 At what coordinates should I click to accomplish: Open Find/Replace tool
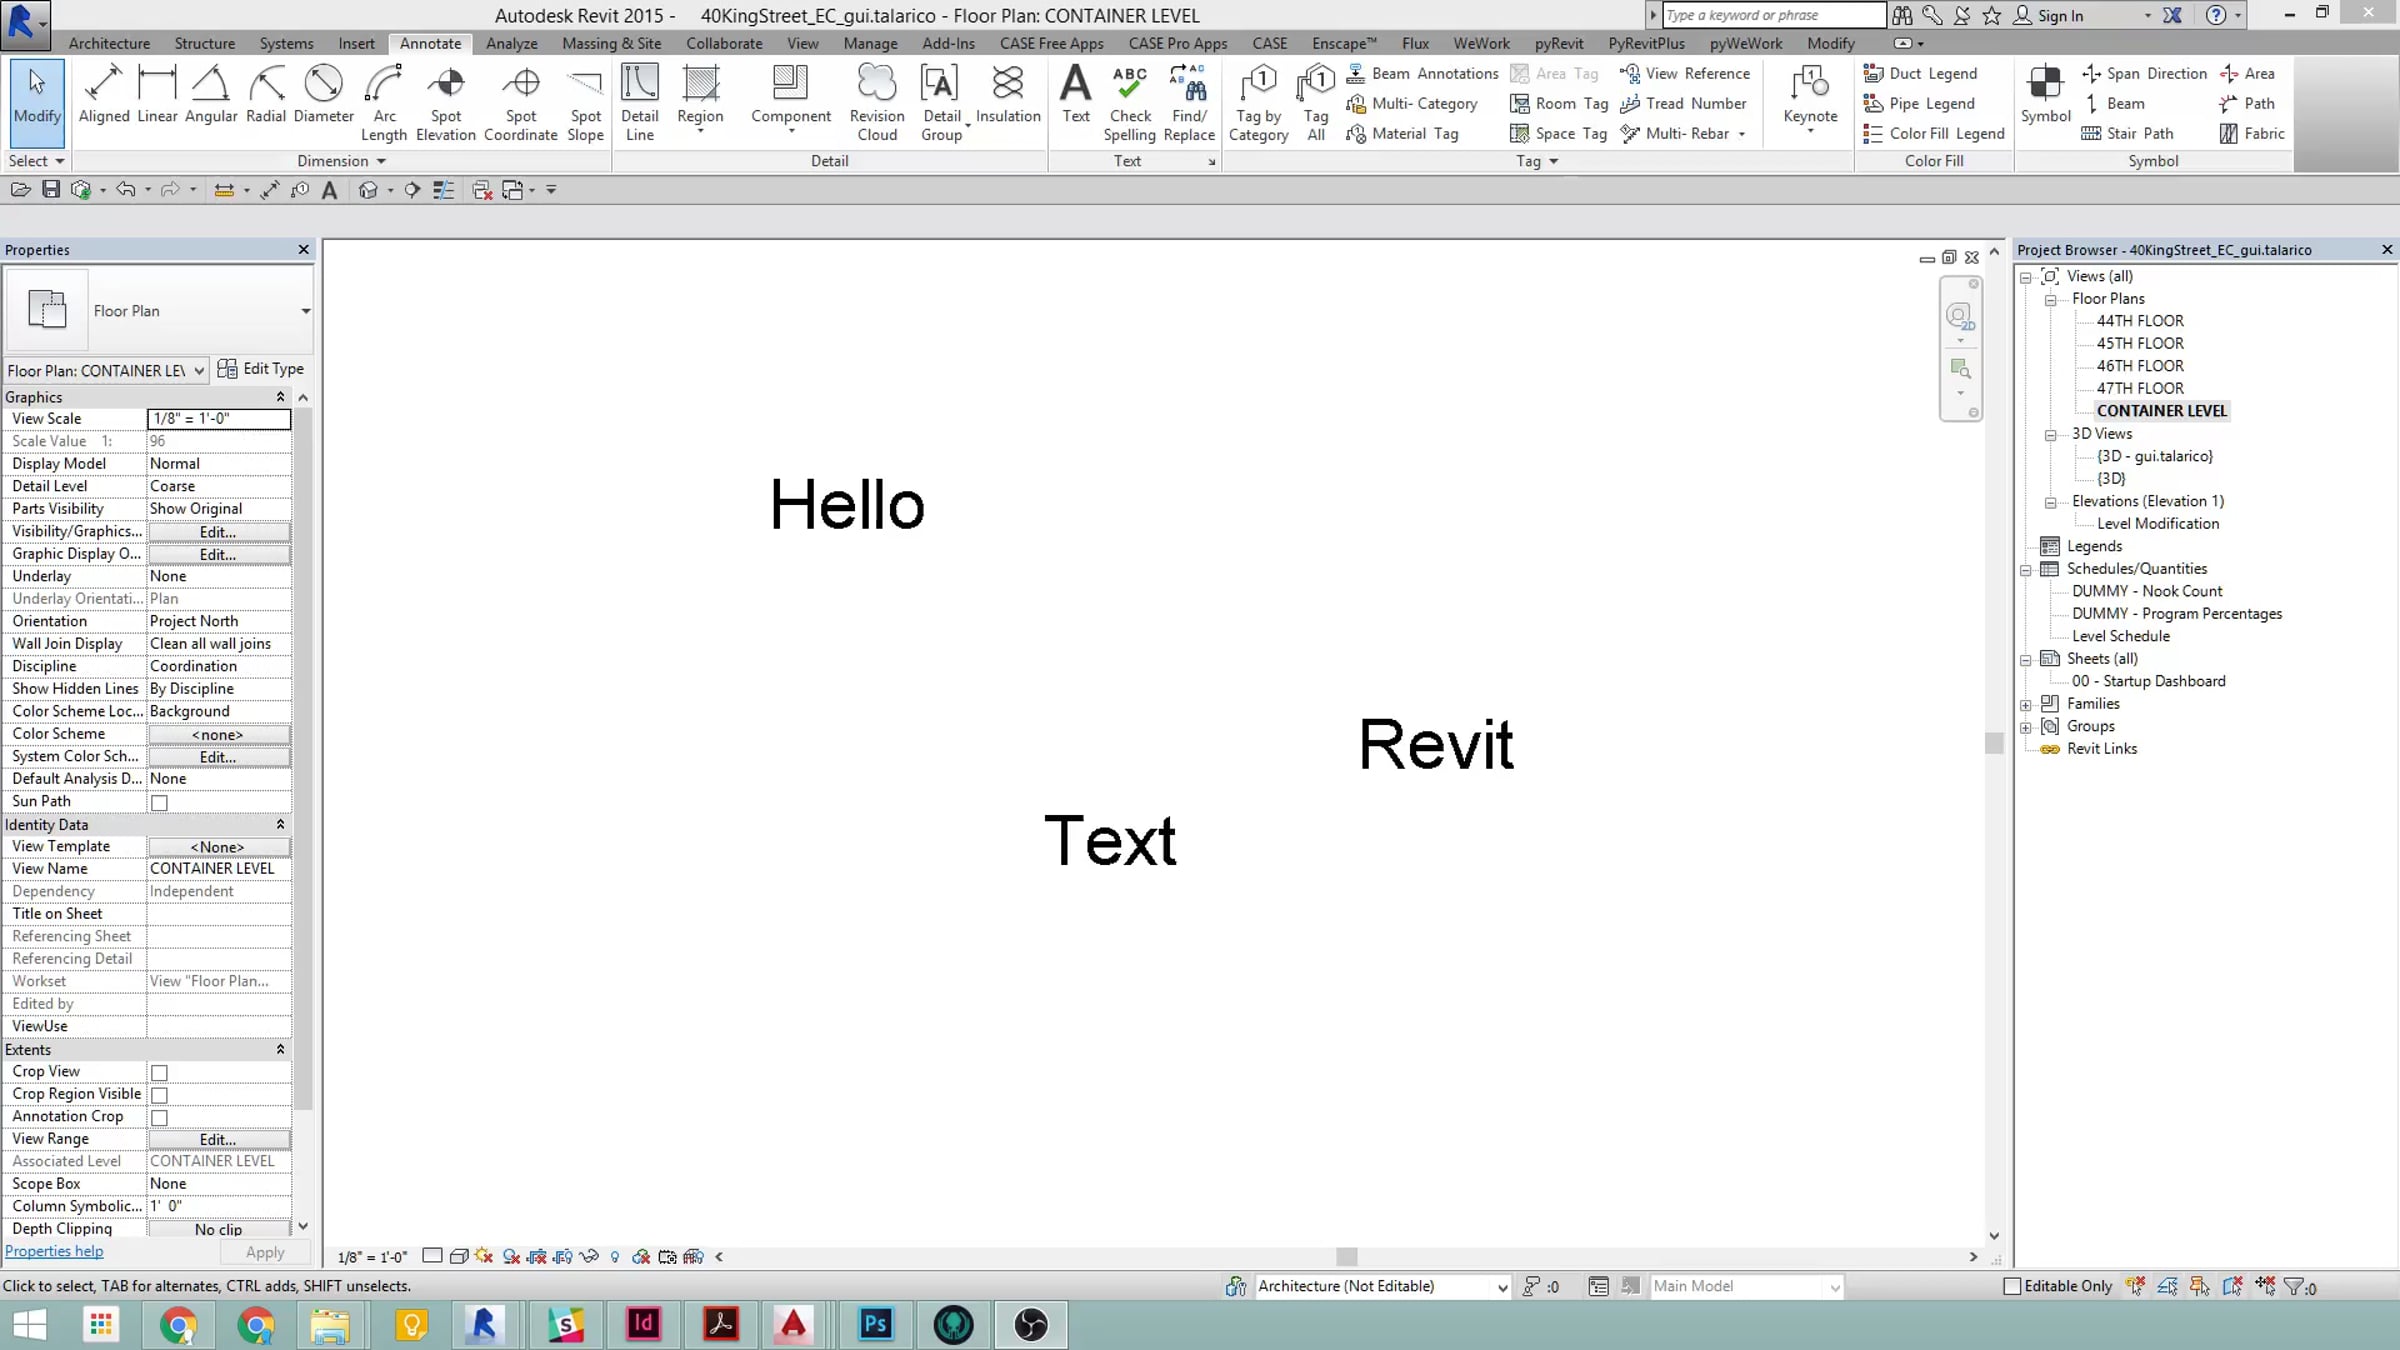click(x=1189, y=103)
